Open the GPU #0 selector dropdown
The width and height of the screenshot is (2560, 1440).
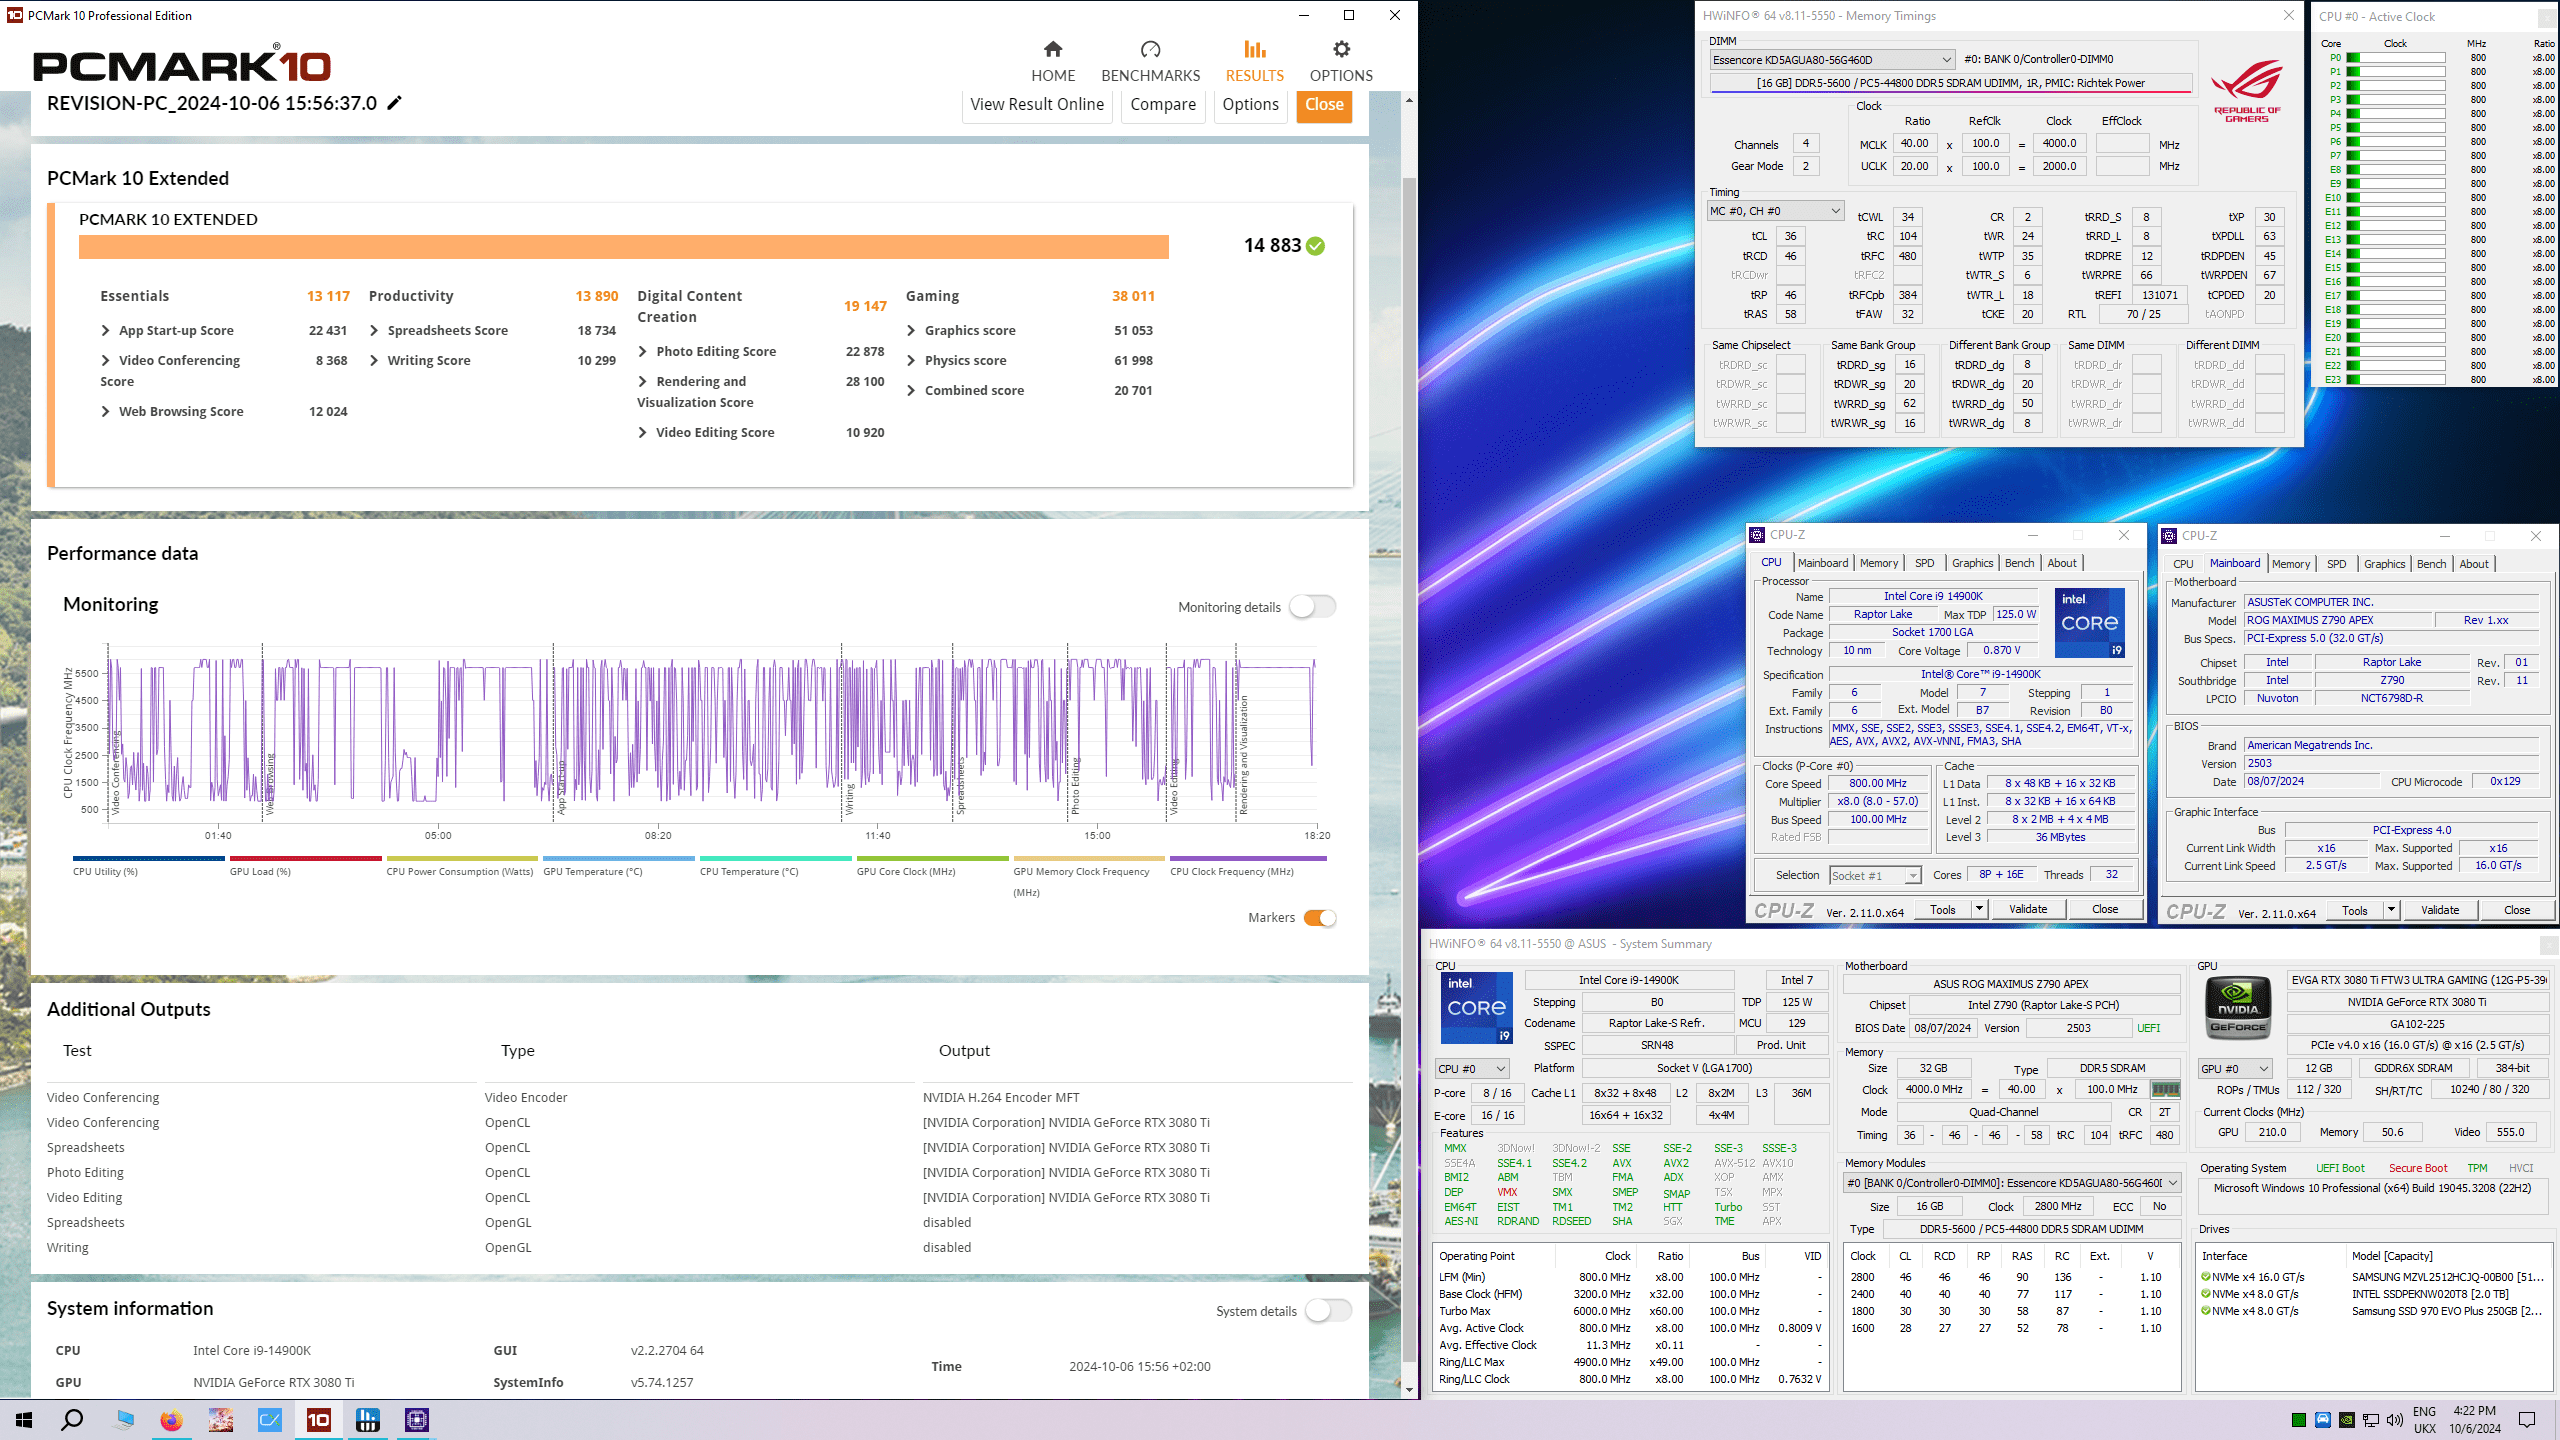coord(2234,1069)
